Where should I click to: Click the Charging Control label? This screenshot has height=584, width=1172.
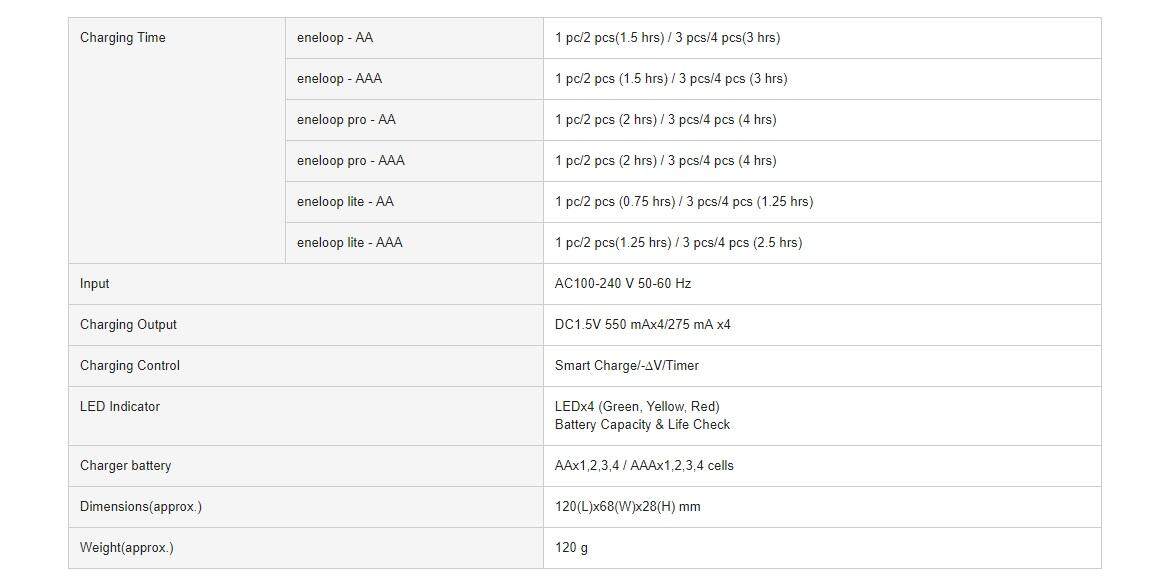pyautogui.click(x=130, y=366)
